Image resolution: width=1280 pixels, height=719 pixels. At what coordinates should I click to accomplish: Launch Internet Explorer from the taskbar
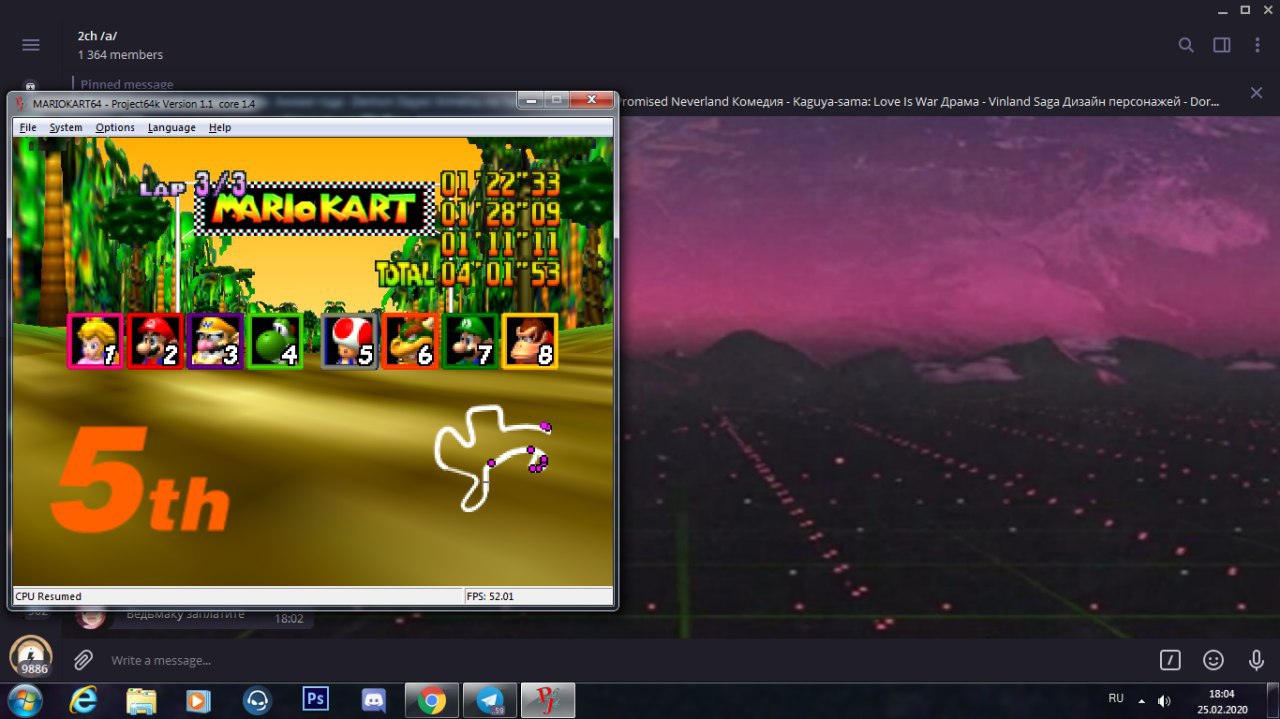tap(83, 700)
